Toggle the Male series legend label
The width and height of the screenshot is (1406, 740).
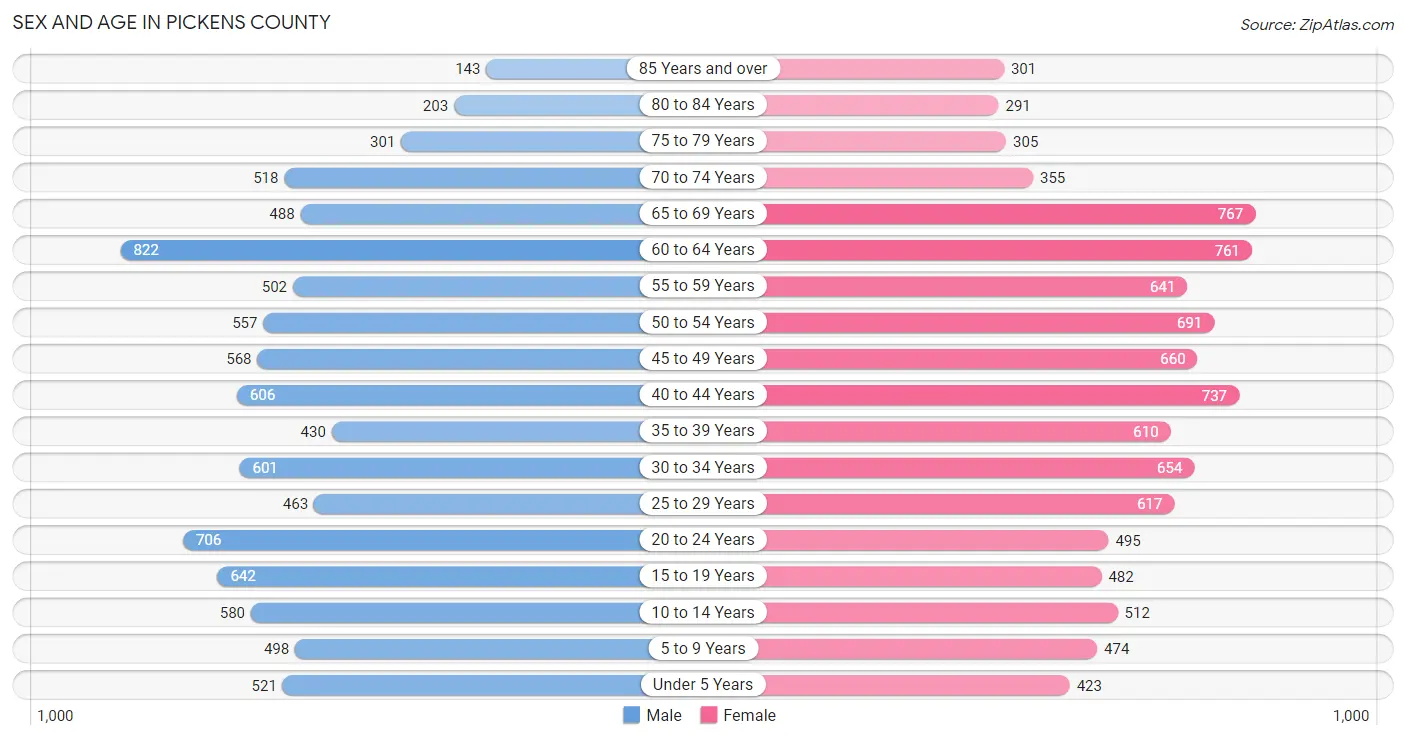pyautogui.click(x=664, y=715)
